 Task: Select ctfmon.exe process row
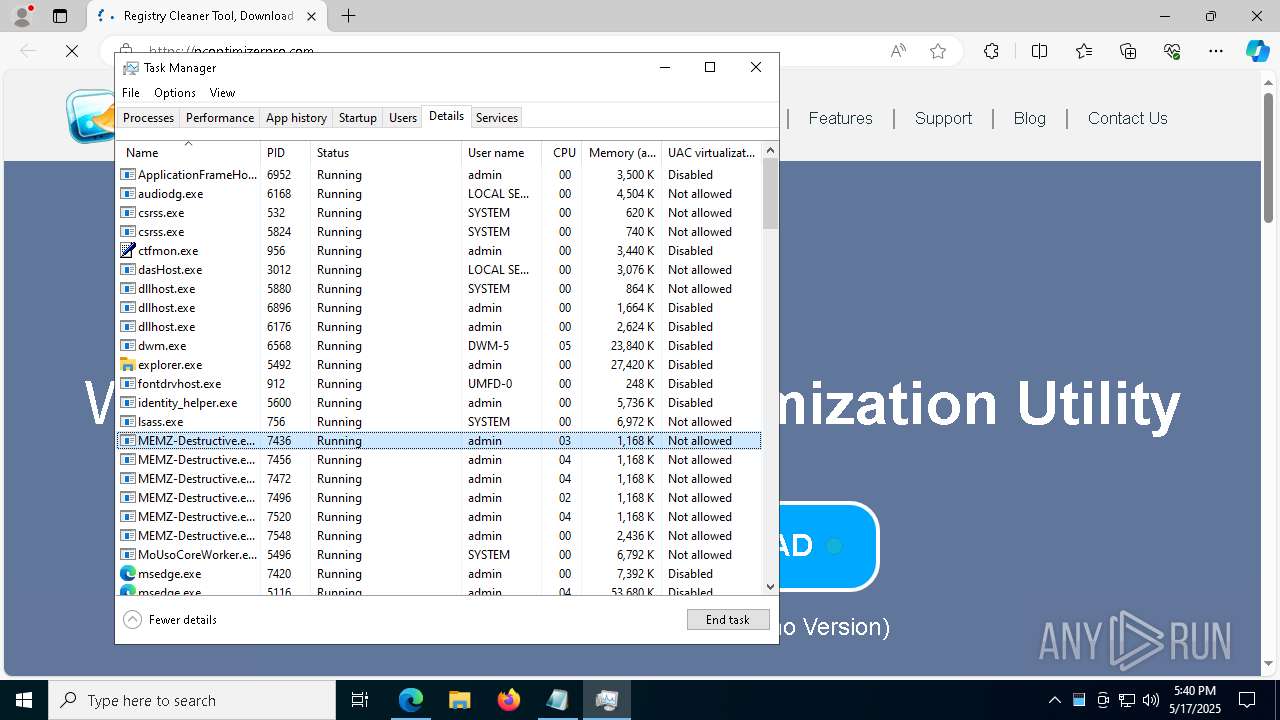(x=439, y=251)
